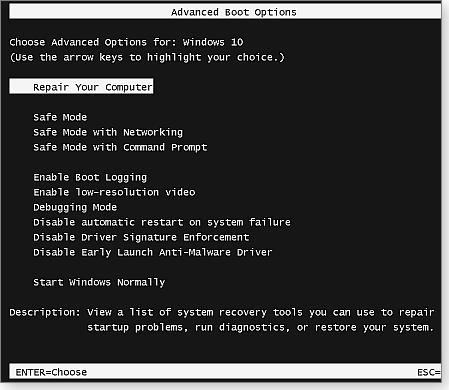Click the Advanced Boot Options title bar
The image size is (449, 390).
click(x=225, y=12)
